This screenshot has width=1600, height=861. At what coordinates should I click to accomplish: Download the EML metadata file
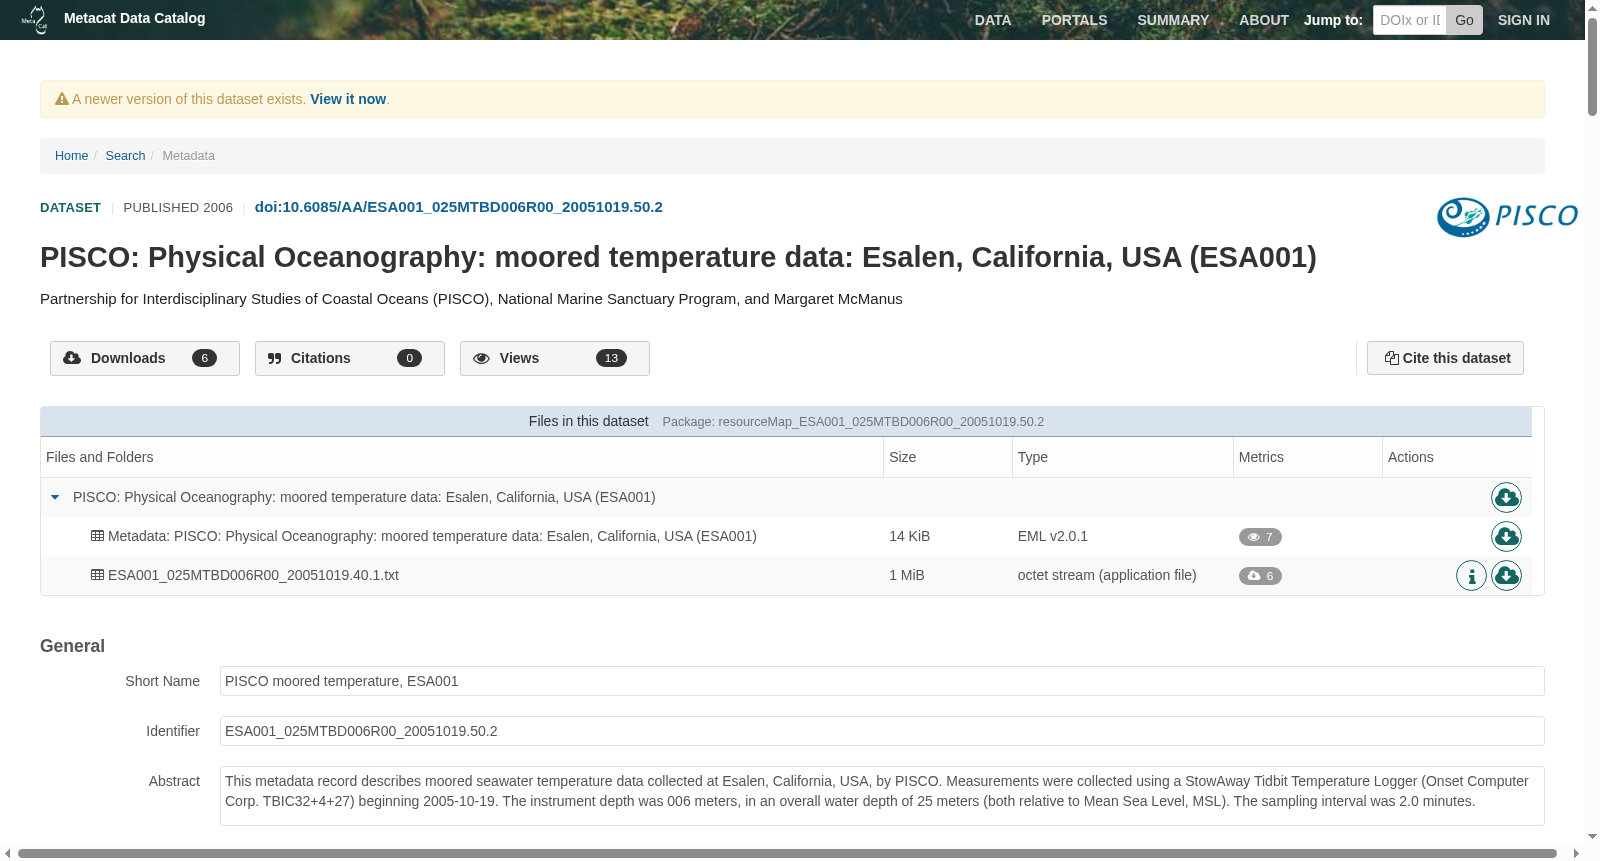(1506, 536)
